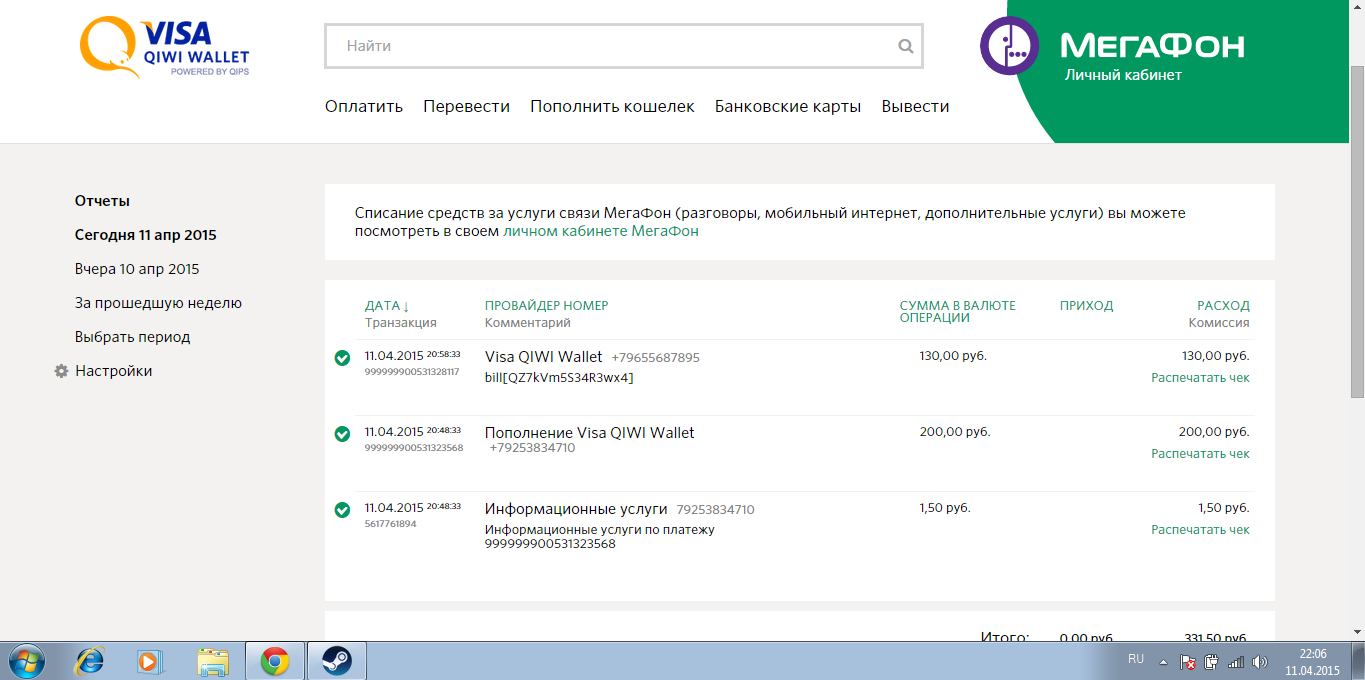The height and width of the screenshot is (680, 1365).
Task: Open Настройки in the sidebar
Action: [114, 371]
